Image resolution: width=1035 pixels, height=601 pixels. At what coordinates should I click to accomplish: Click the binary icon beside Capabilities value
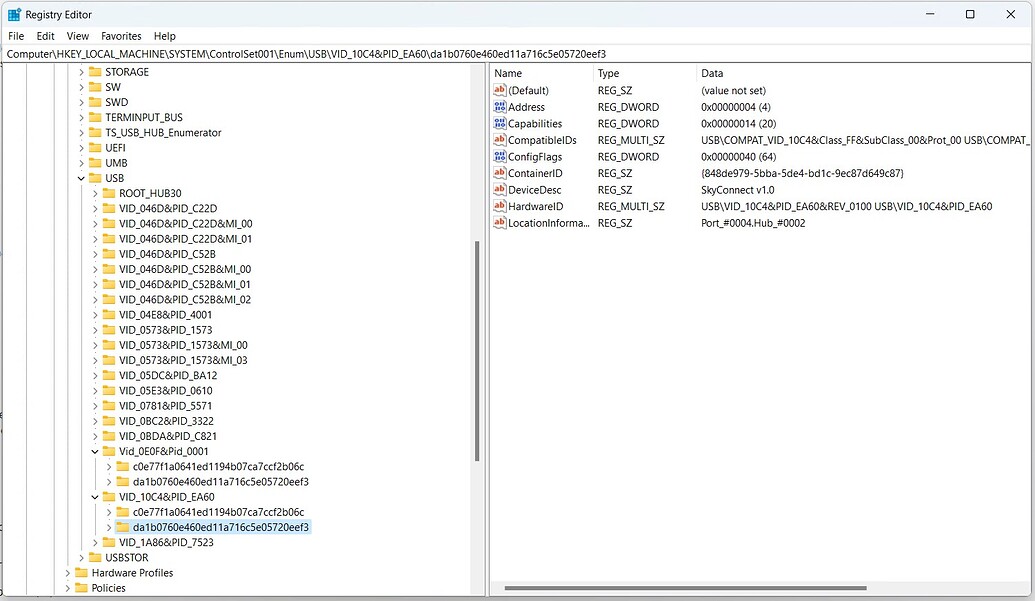click(500, 124)
